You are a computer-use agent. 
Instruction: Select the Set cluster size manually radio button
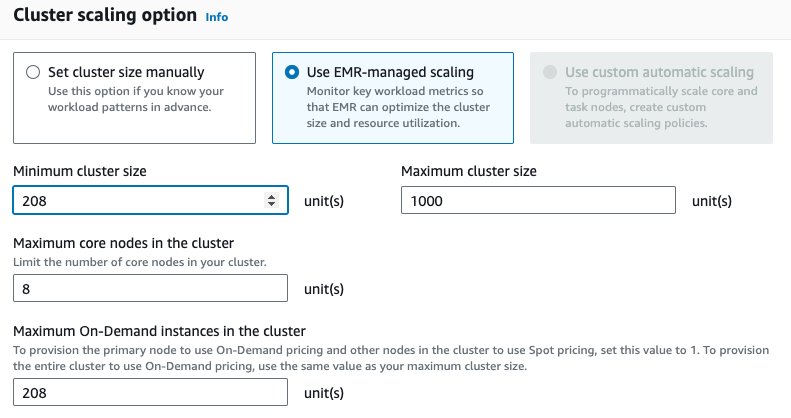[33, 72]
